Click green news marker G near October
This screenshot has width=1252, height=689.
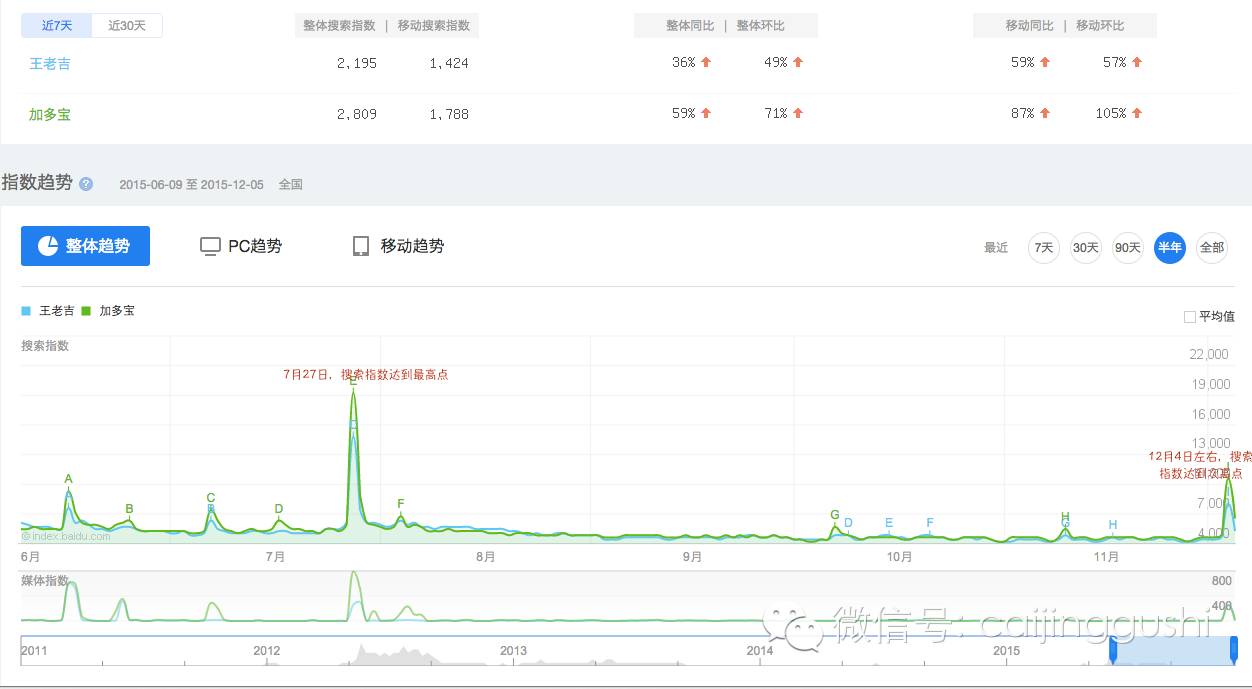[x=835, y=515]
